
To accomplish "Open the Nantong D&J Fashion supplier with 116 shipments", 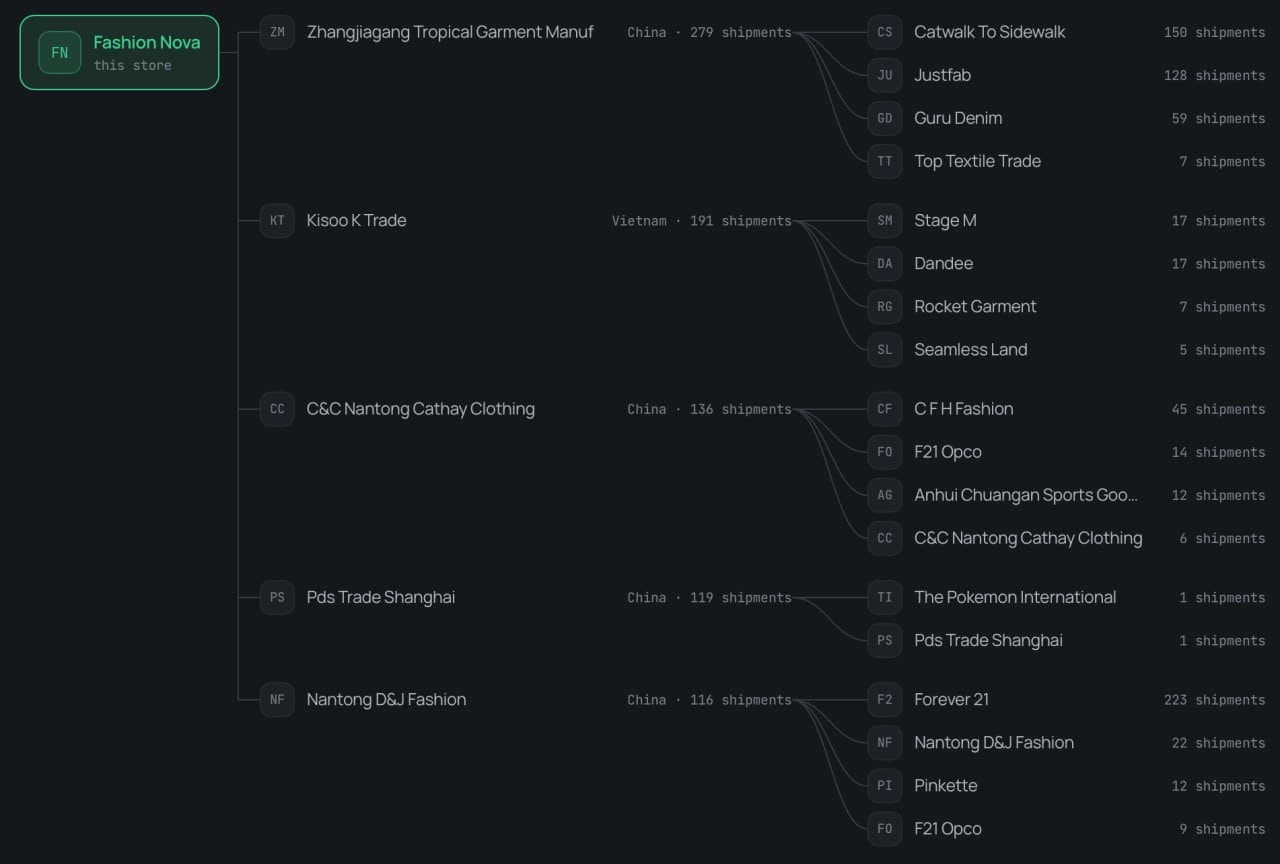I will coord(386,700).
